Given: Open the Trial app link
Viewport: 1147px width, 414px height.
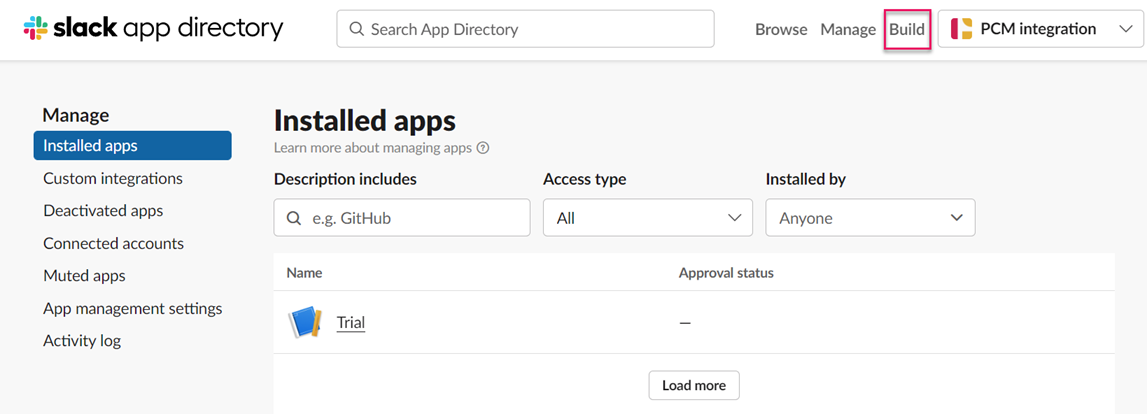Looking at the screenshot, I should 351,322.
